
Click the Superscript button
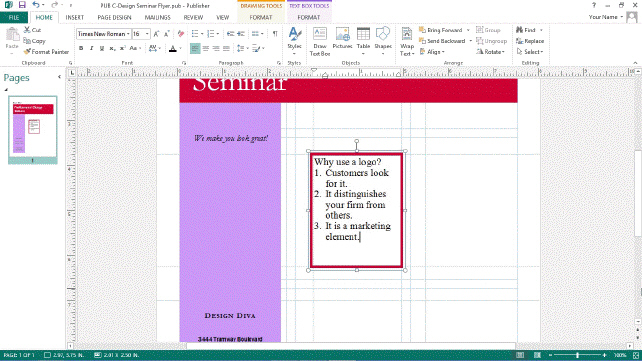(x=122, y=48)
